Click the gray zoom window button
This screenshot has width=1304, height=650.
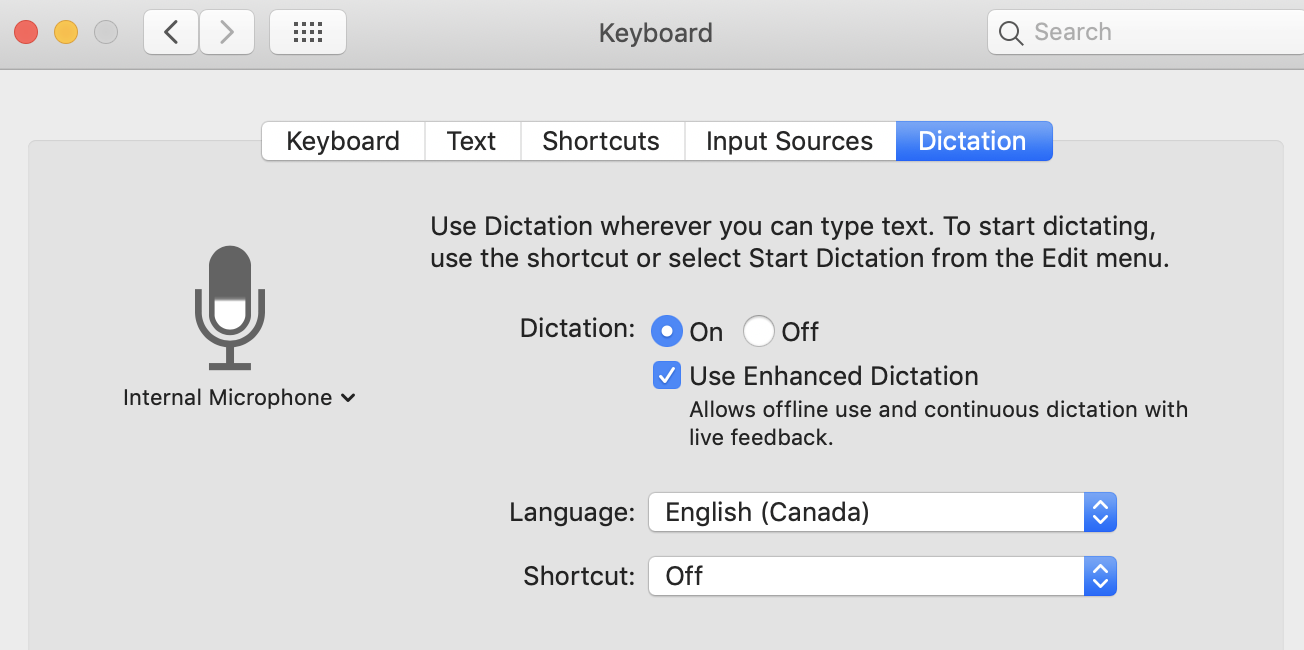(x=106, y=33)
